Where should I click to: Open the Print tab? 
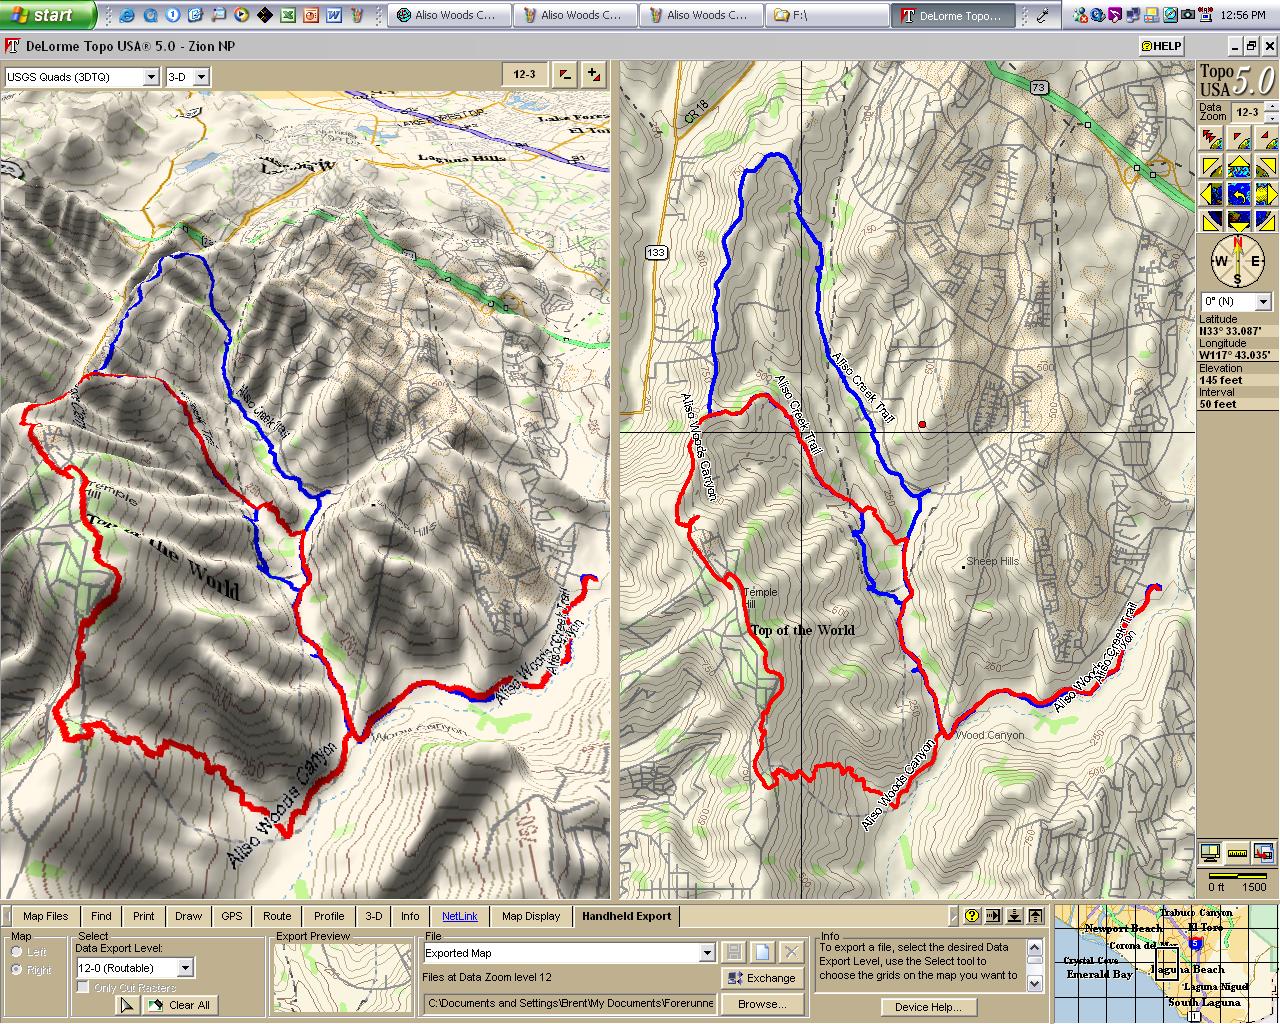click(144, 916)
